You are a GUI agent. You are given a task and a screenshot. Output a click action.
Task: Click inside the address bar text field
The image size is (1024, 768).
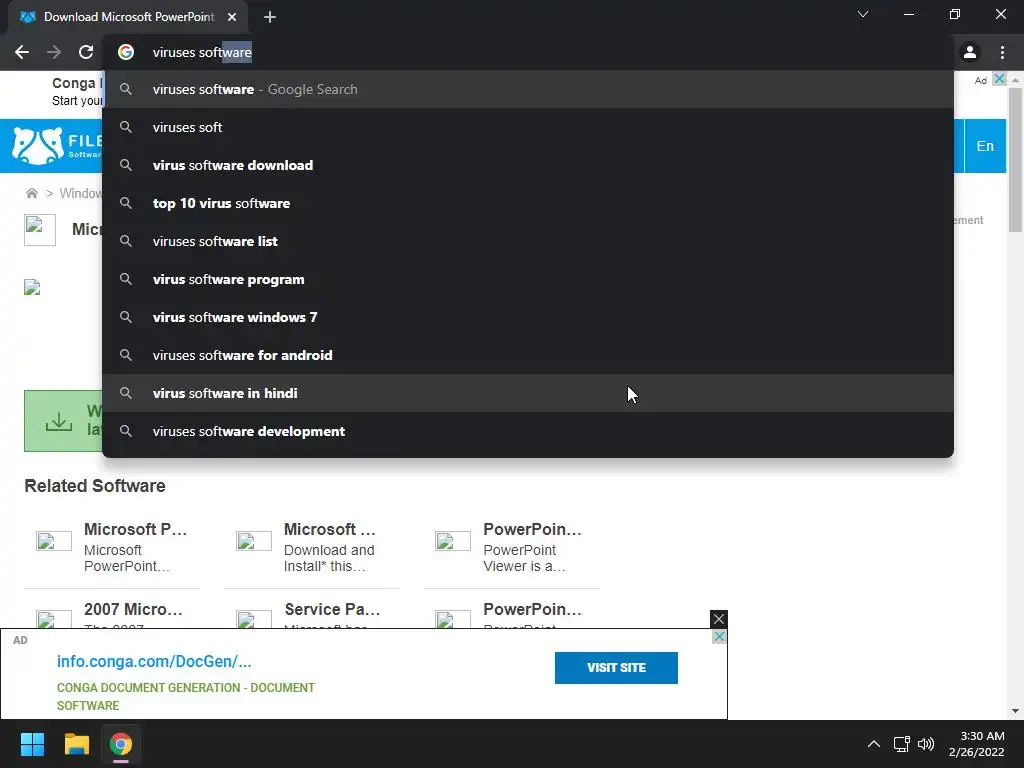click(x=529, y=52)
